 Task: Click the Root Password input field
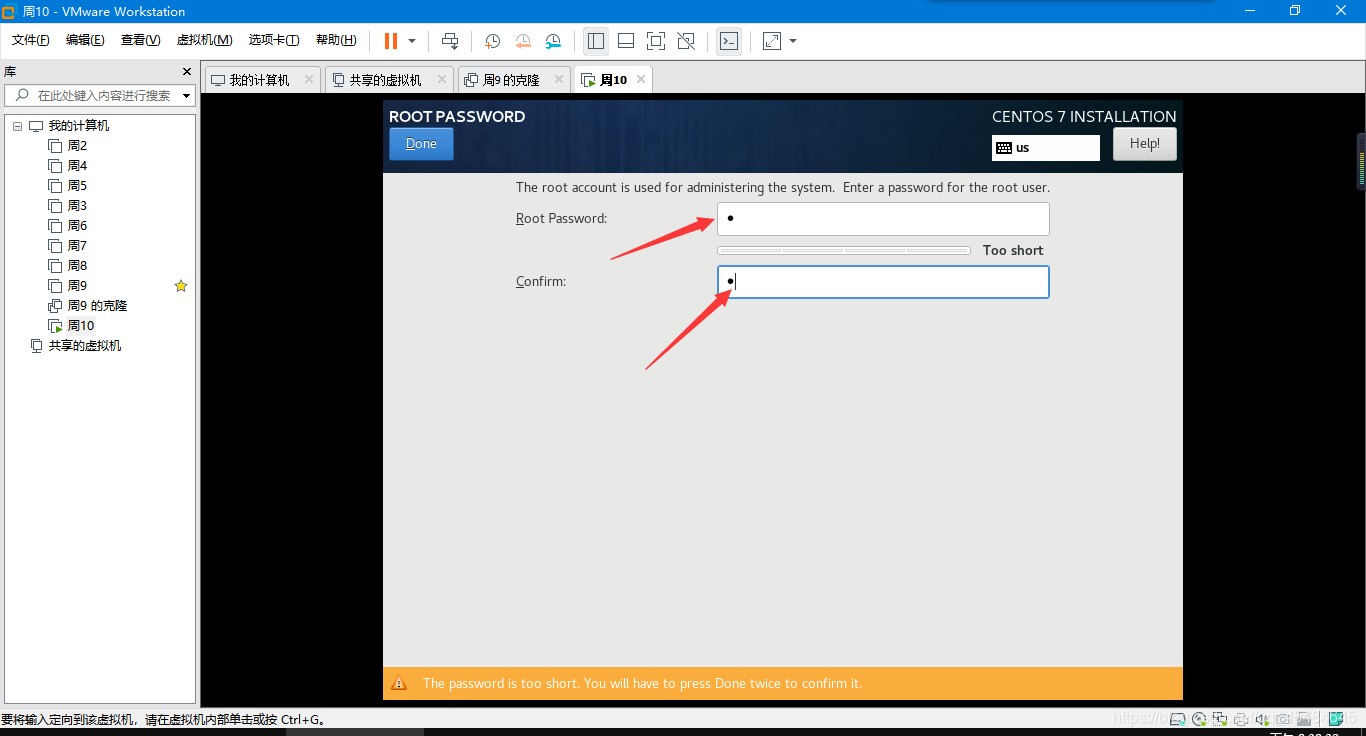[883, 218]
